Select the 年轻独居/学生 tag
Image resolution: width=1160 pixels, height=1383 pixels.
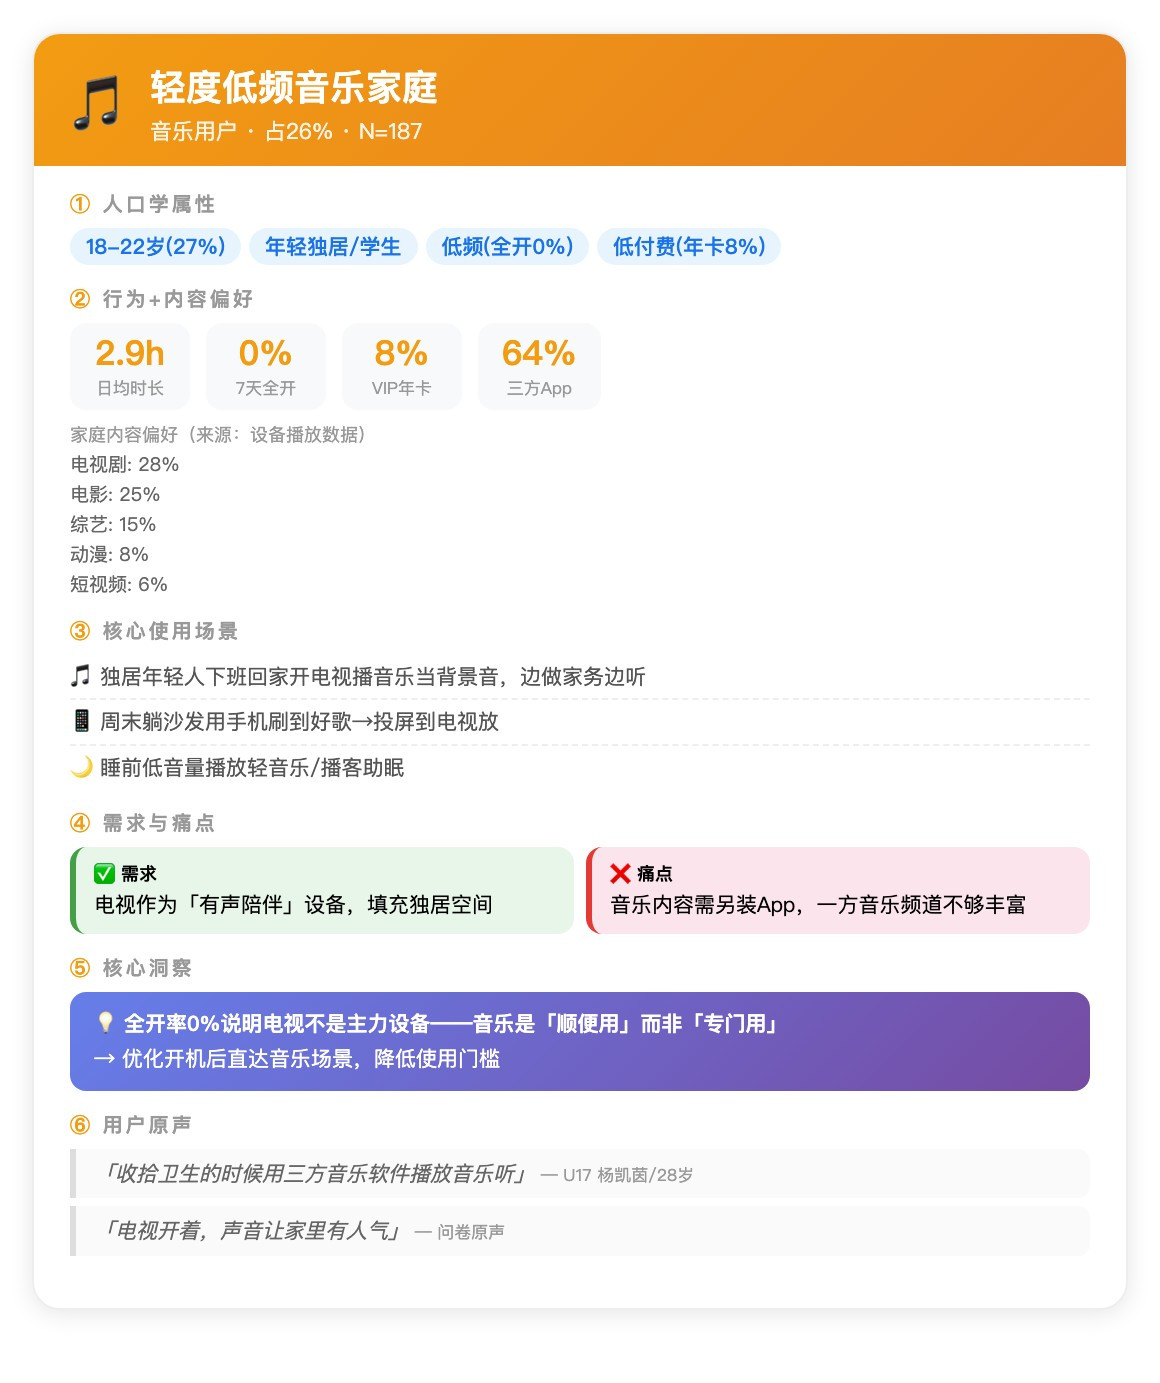[332, 247]
